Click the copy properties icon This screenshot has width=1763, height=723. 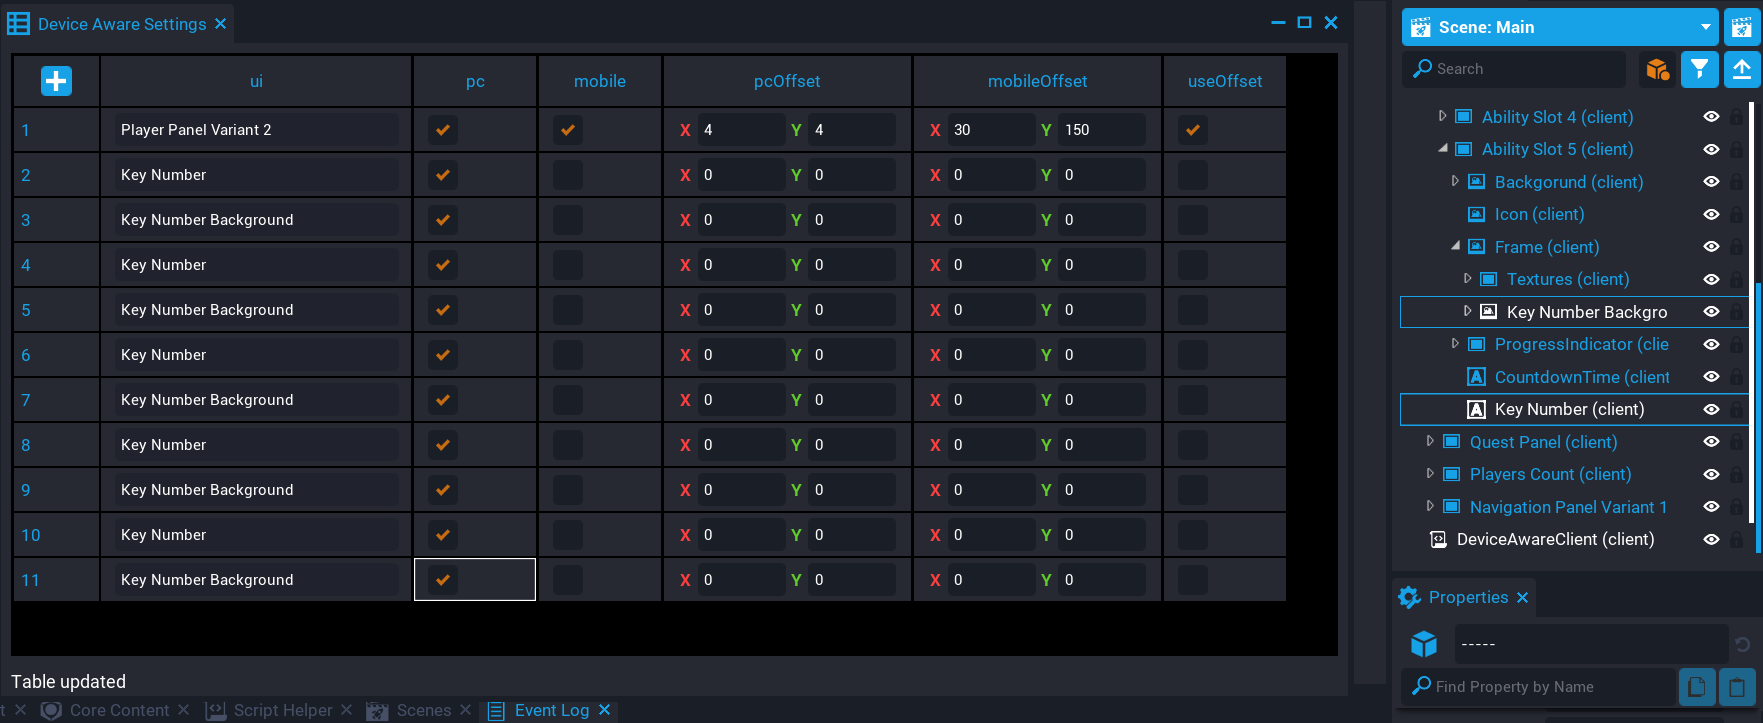[x=1696, y=687]
